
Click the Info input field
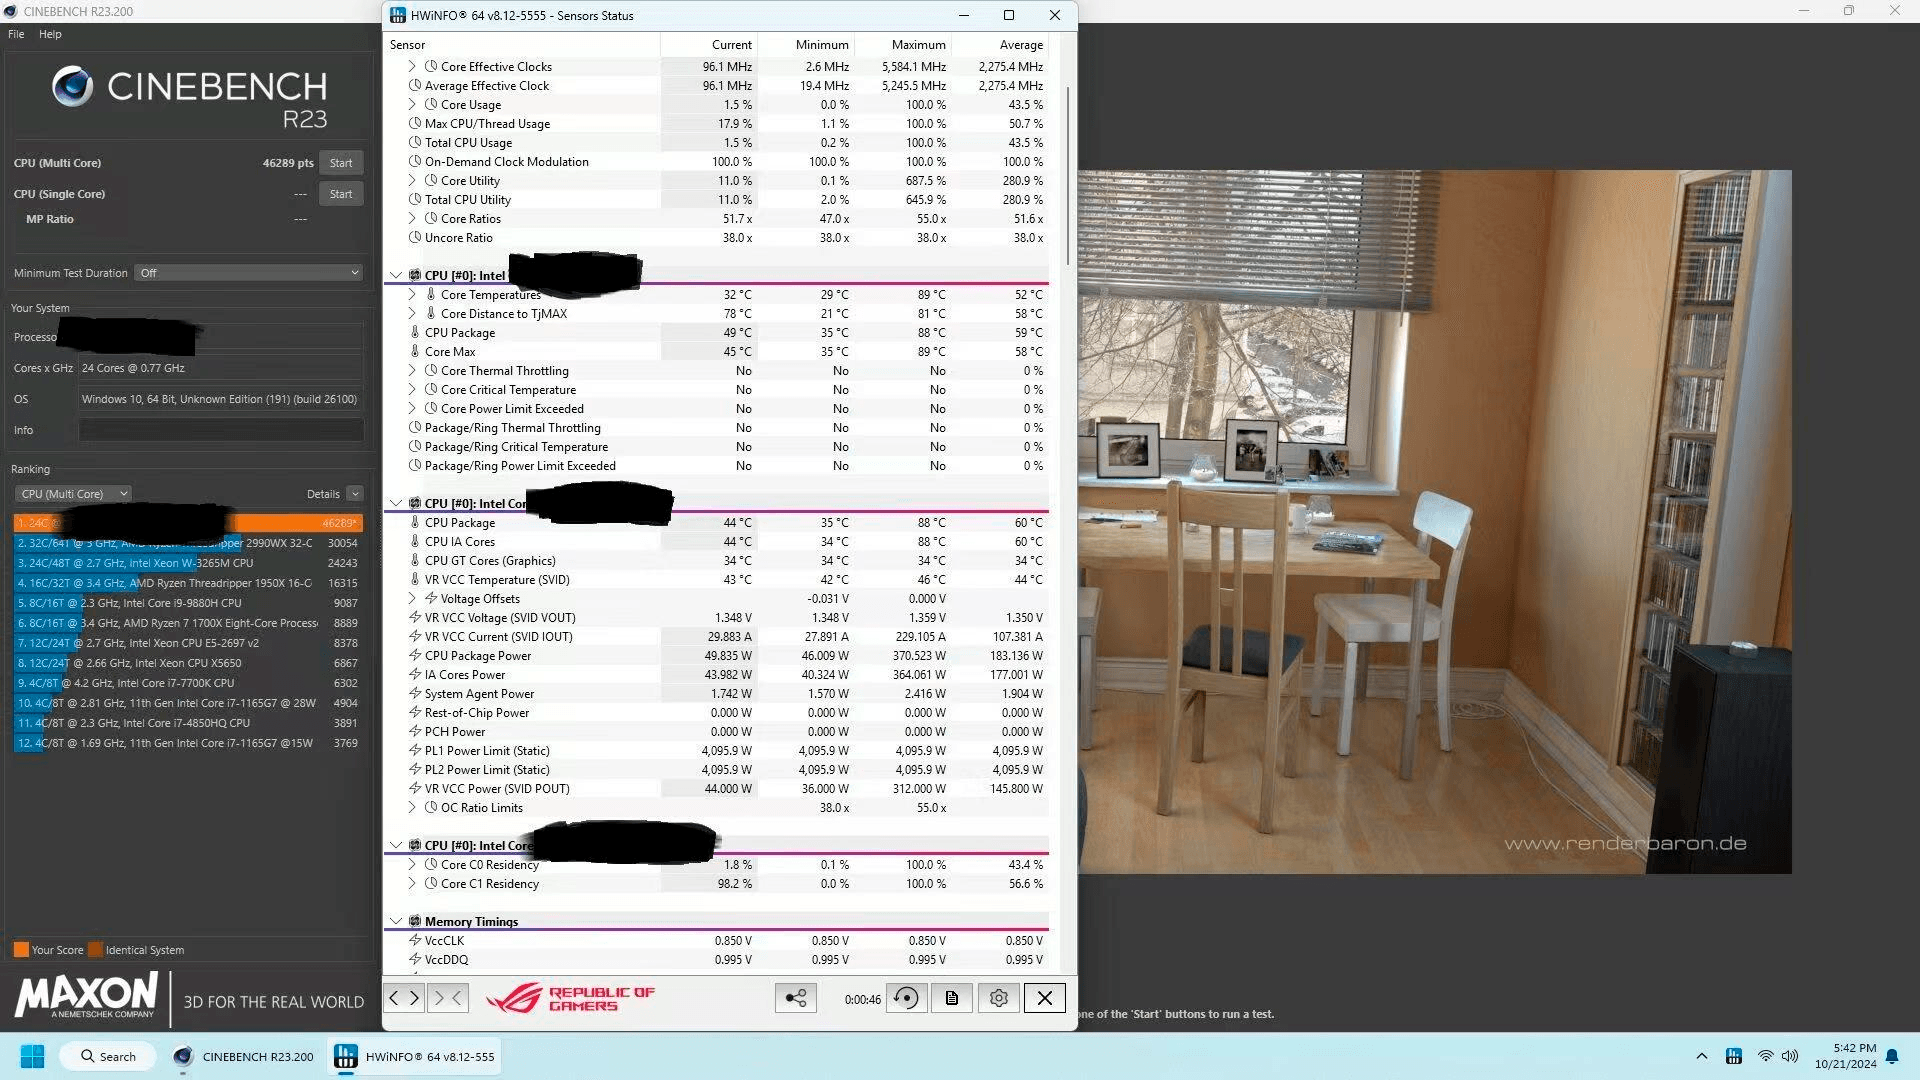[221, 430]
